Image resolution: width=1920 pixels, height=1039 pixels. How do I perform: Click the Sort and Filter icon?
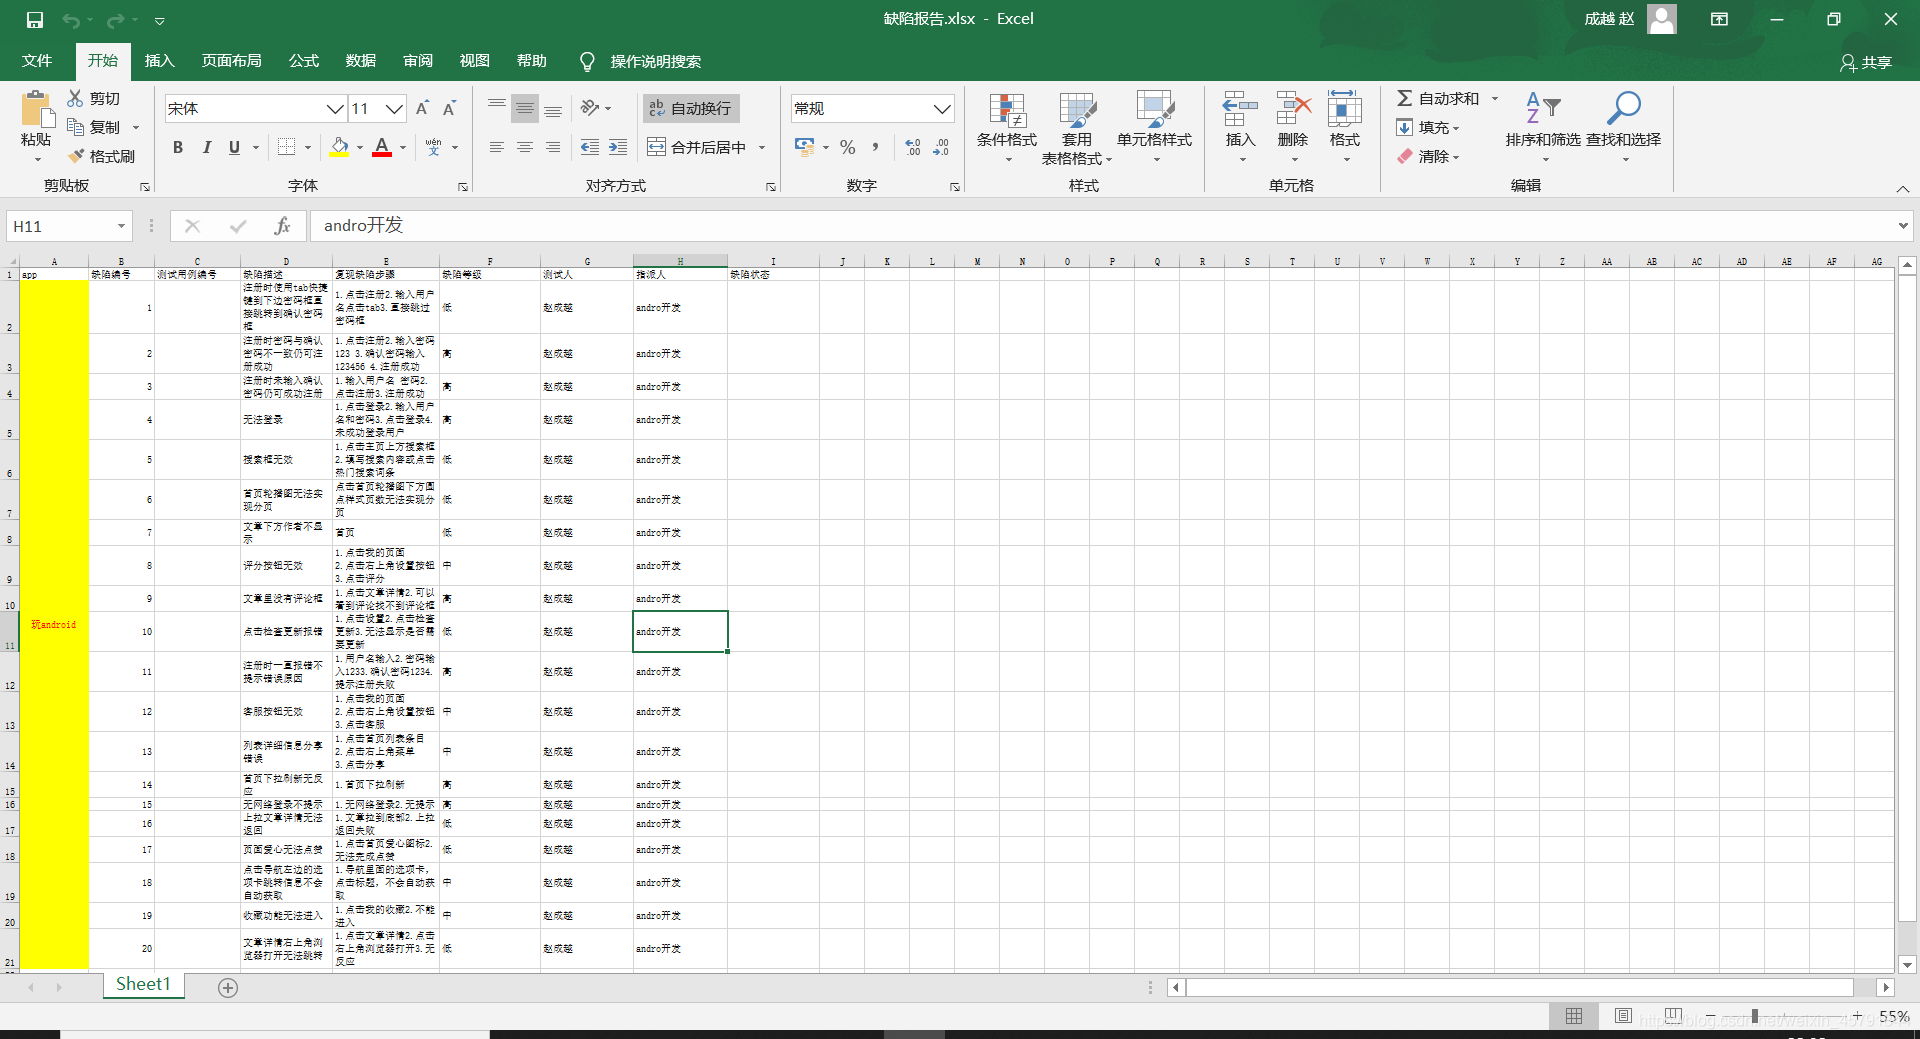[x=1543, y=108]
